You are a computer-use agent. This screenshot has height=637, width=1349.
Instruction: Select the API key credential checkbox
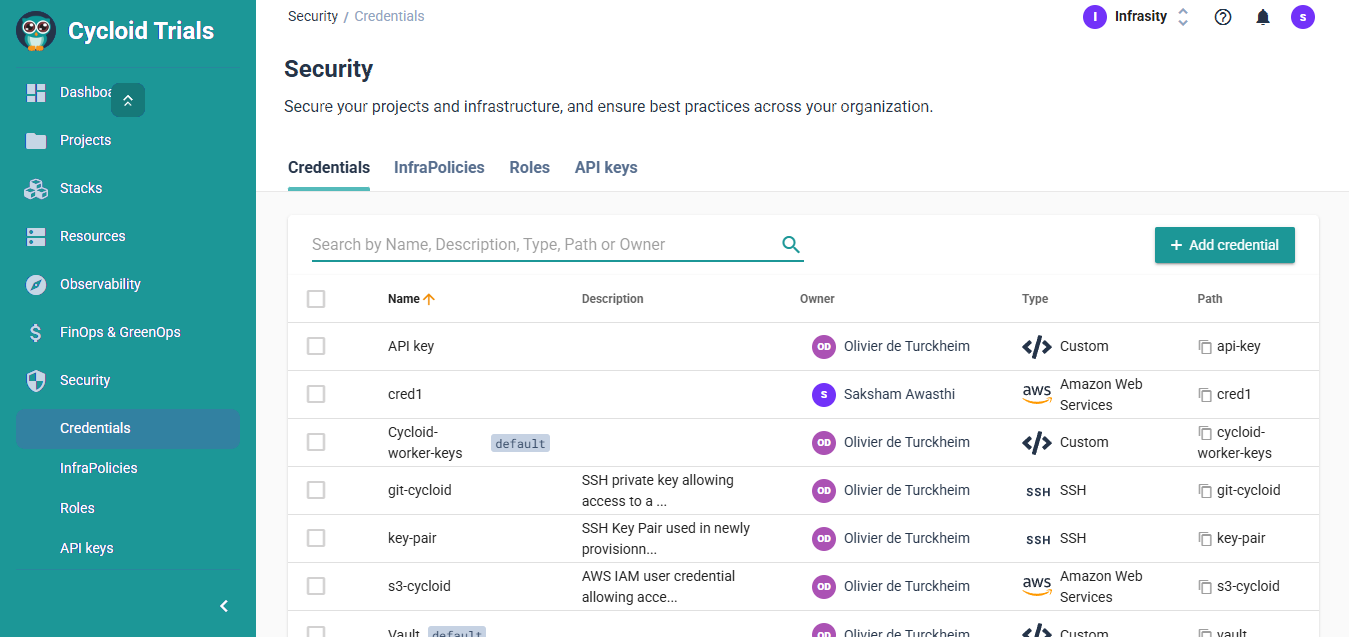click(x=316, y=346)
